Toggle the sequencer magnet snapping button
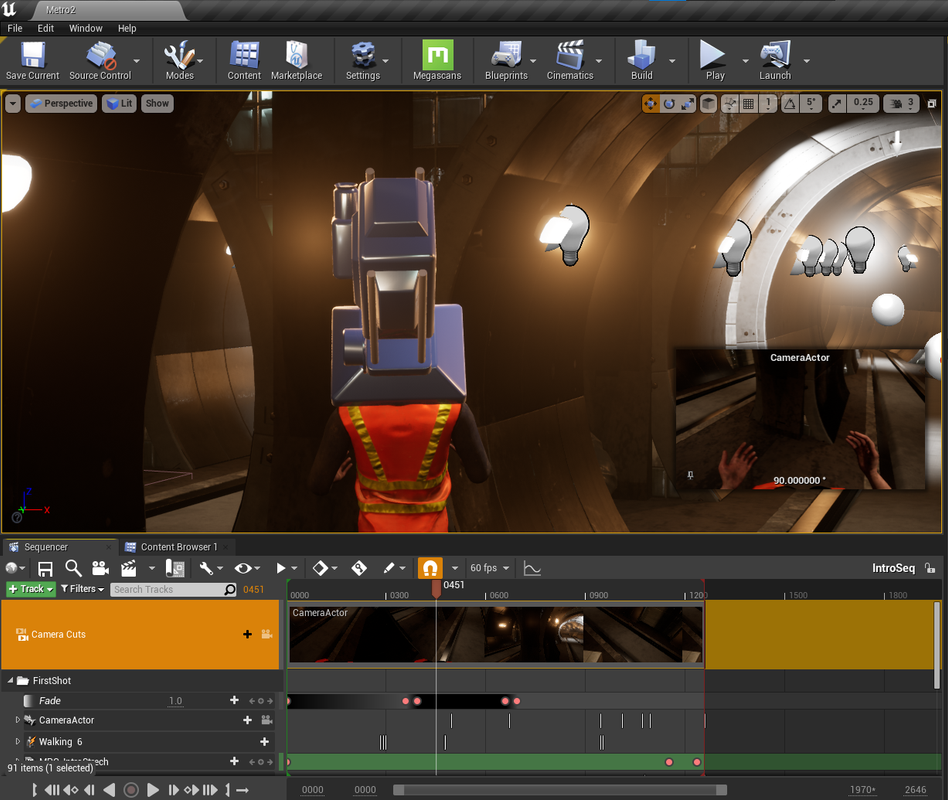 point(429,568)
